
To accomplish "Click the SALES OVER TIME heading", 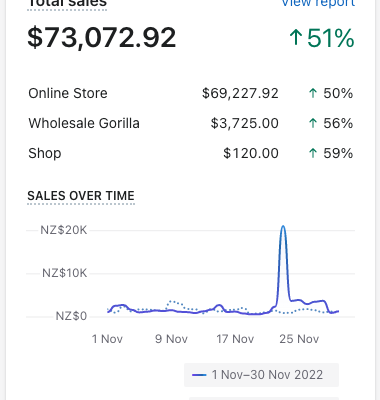I will click(81, 196).
